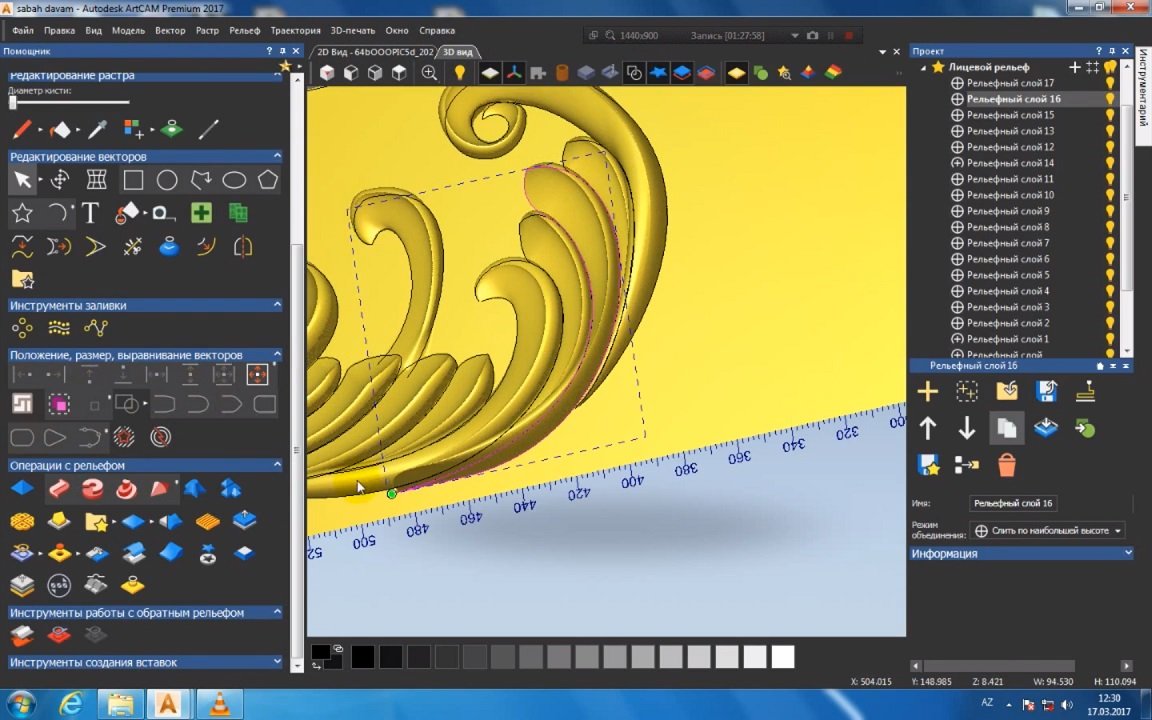The height and width of the screenshot is (720, 1152).
Task: Create new relief layer with plus icon
Action: point(927,392)
